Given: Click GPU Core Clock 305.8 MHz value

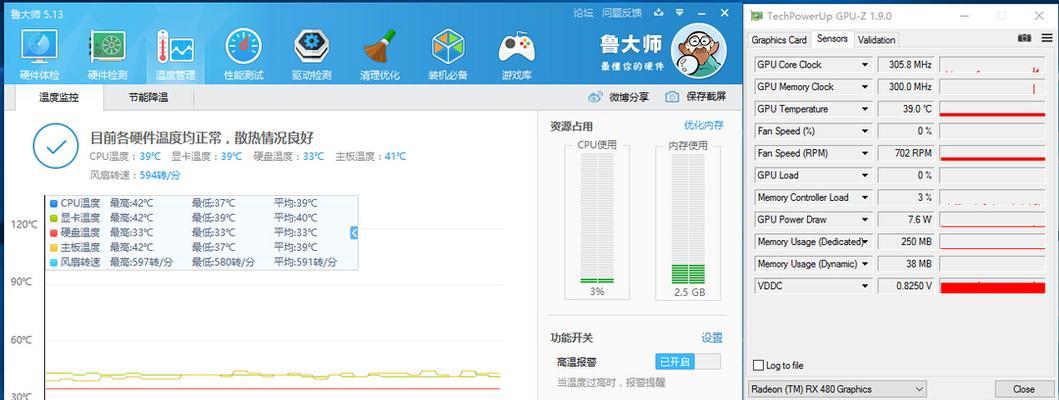Looking at the screenshot, I should (x=906, y=65).
